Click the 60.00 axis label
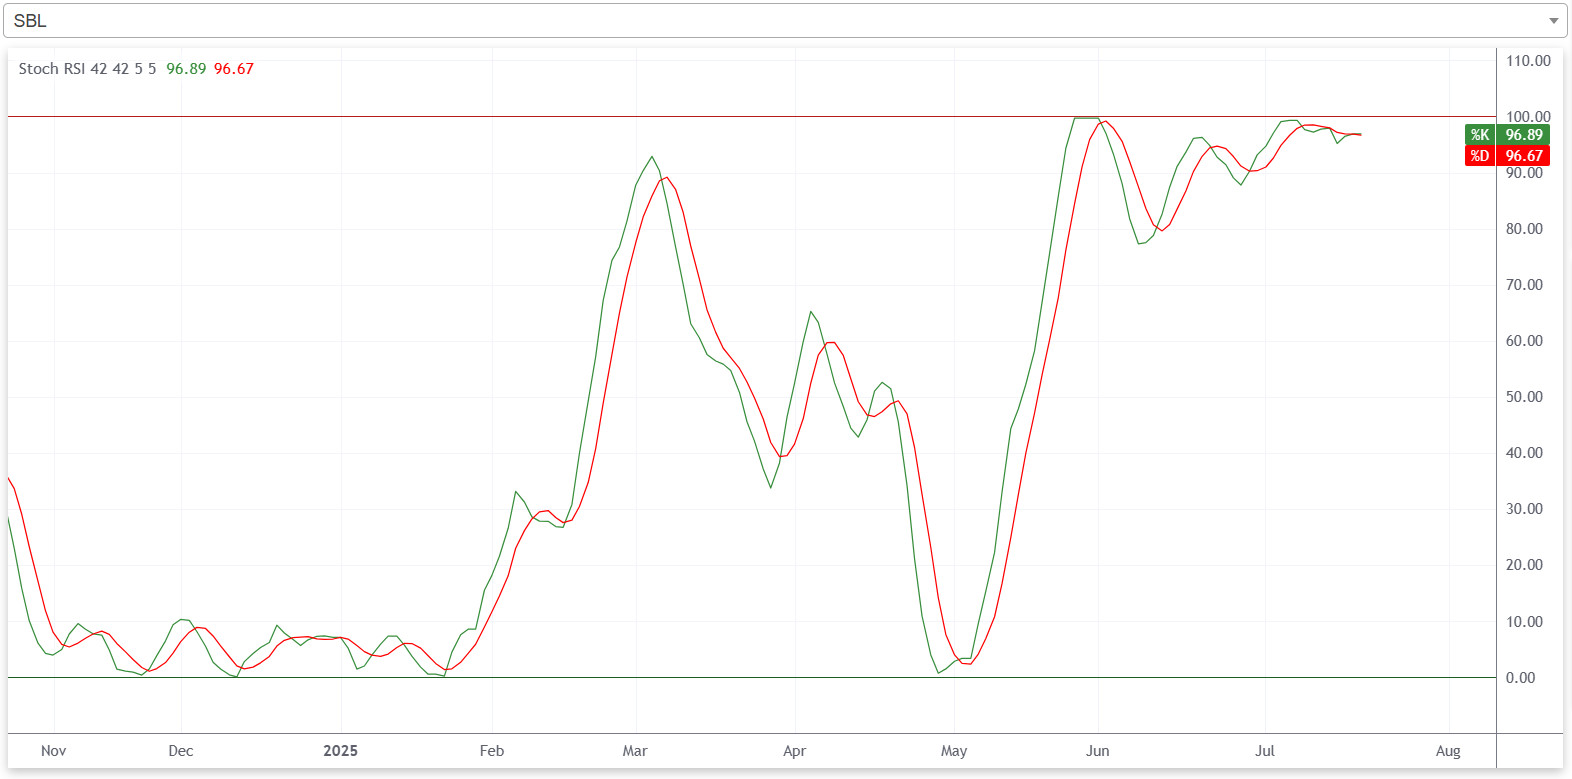 [x=1524, y=341]
